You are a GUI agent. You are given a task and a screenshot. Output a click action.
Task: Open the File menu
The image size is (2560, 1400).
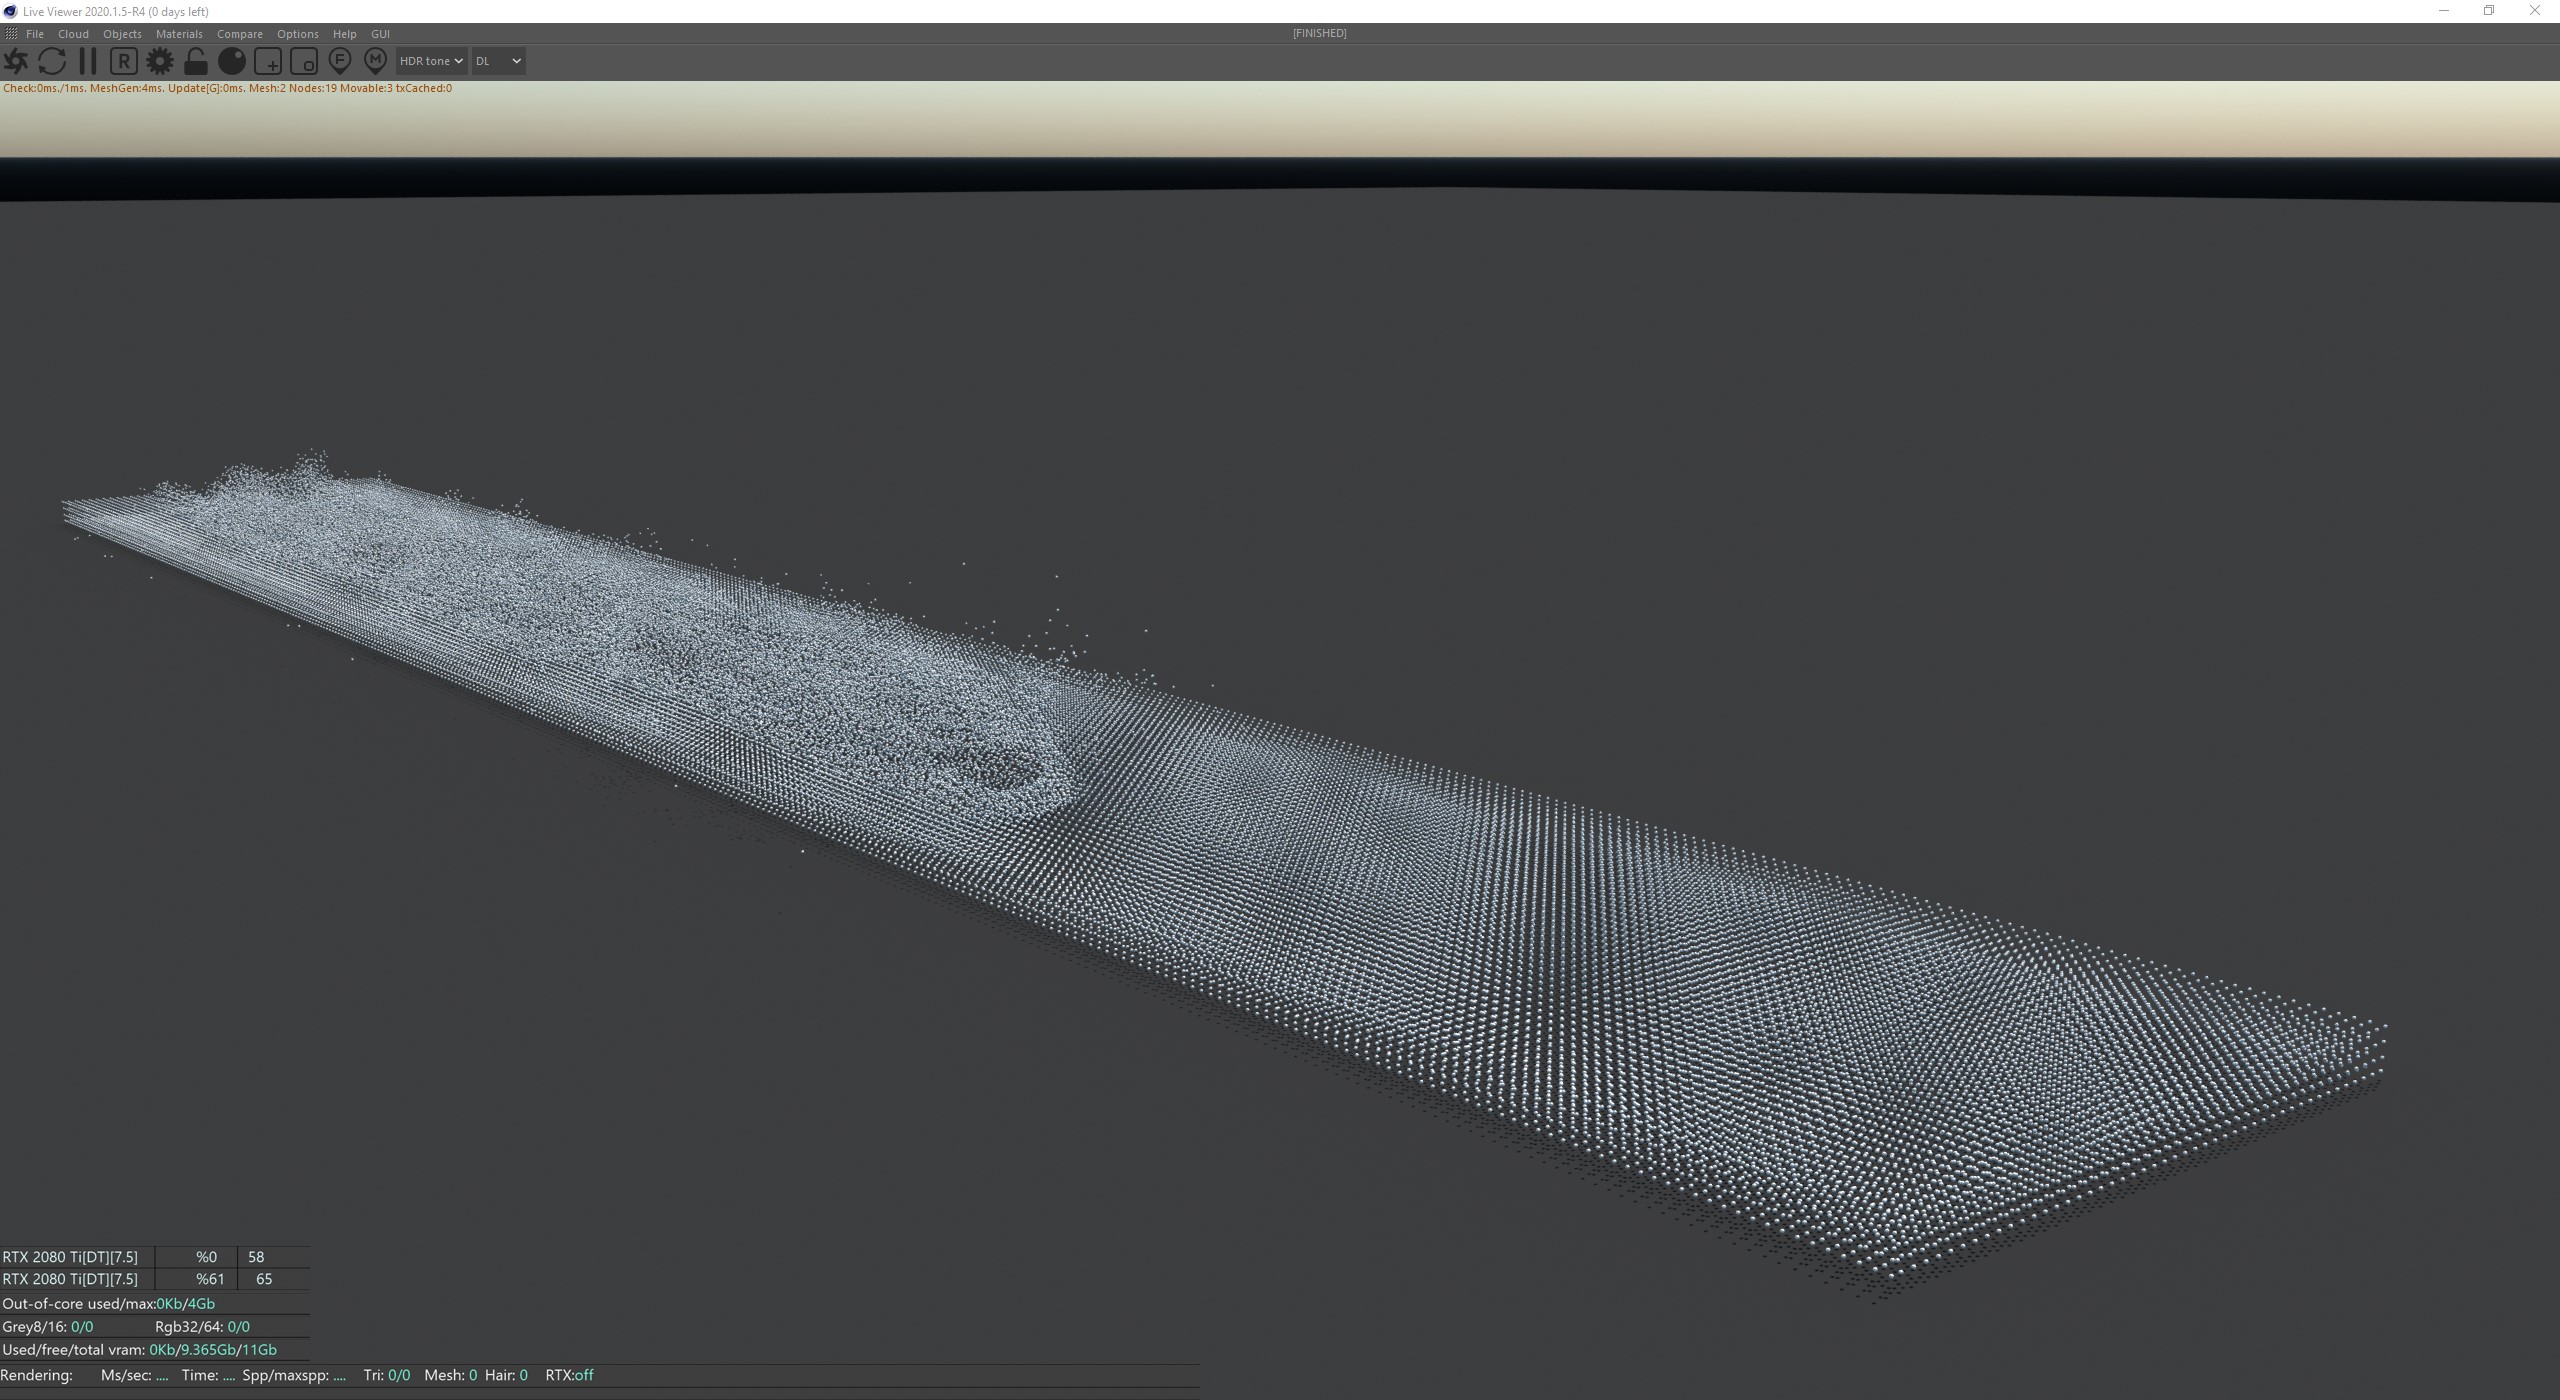pos(35,34)
